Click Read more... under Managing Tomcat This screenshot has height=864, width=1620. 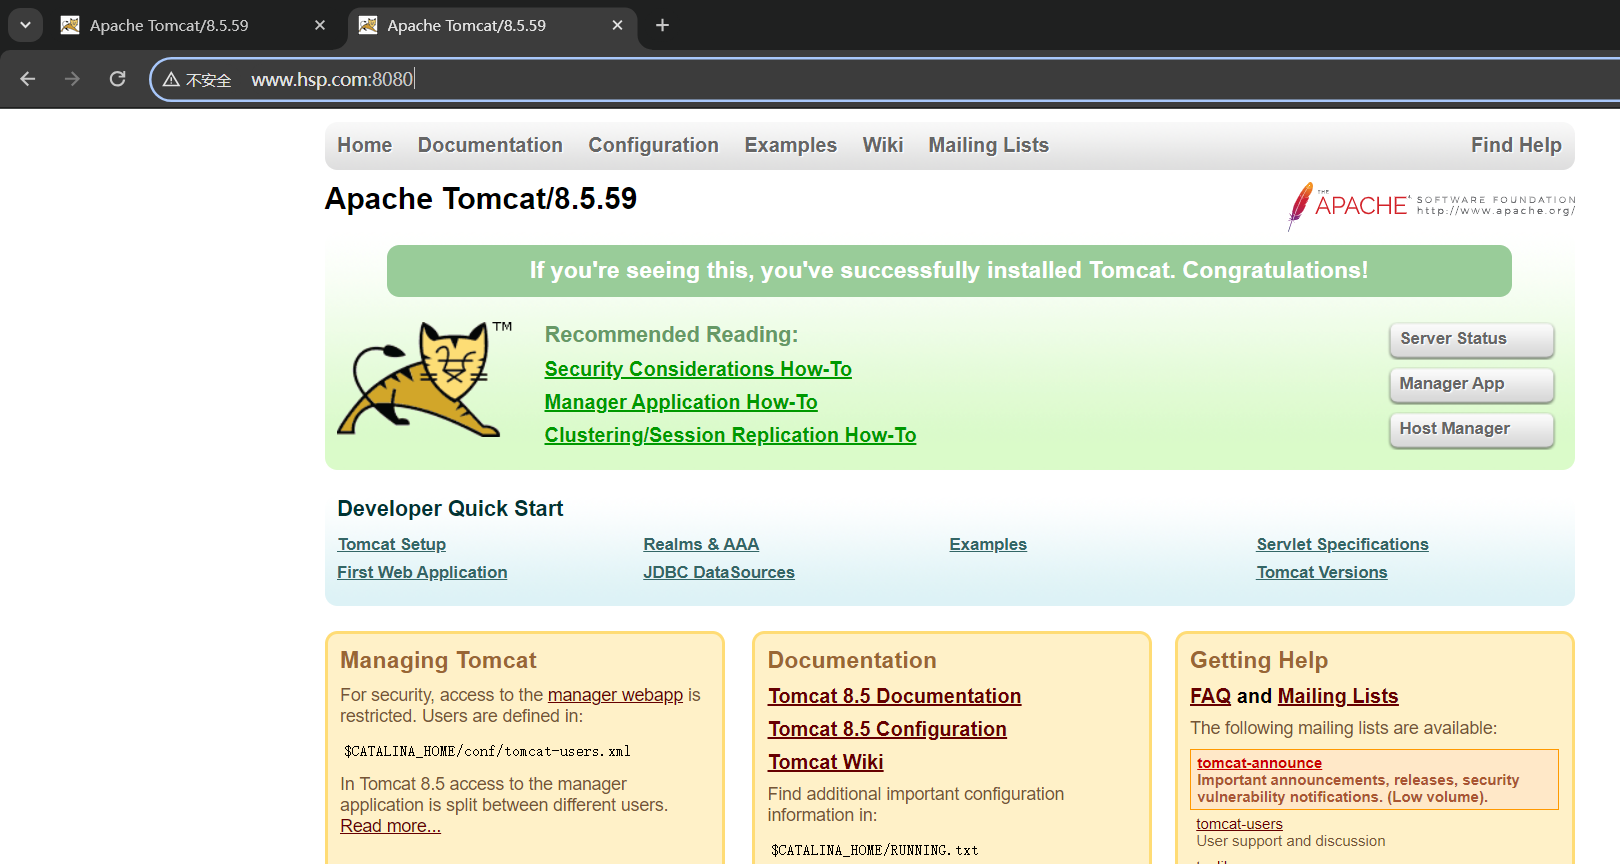(390, 826)
